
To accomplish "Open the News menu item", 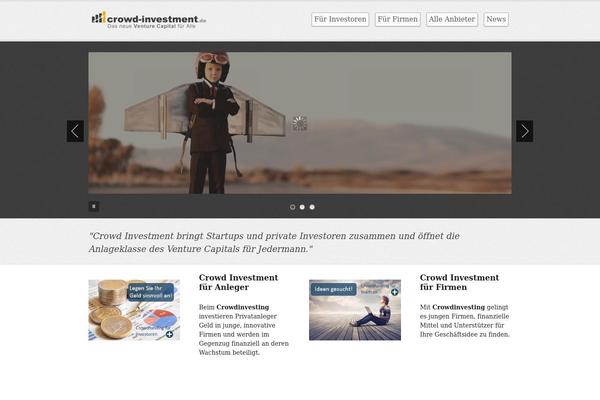I will coord(496,19).
